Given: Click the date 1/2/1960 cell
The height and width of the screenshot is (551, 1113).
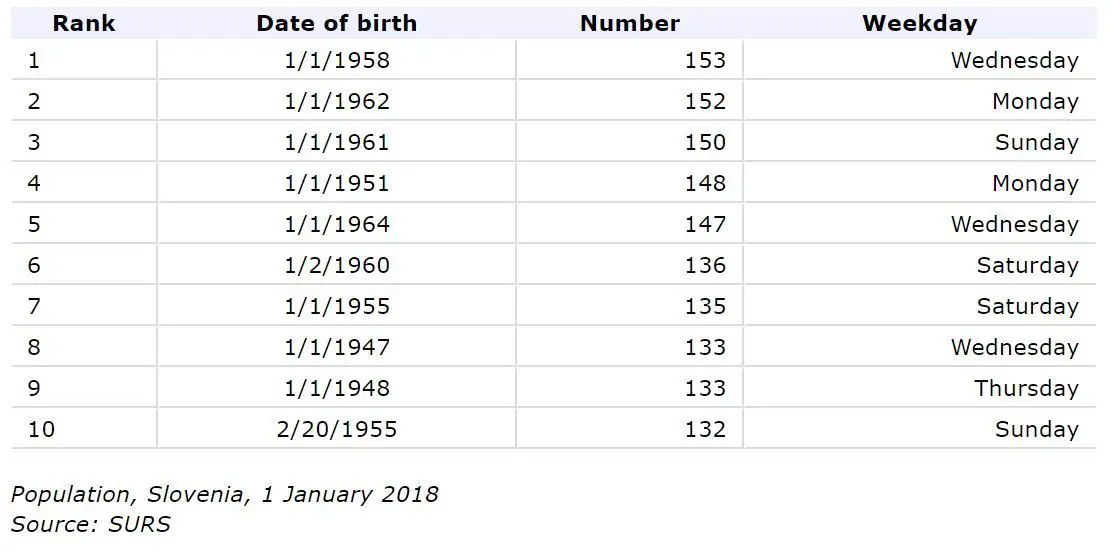Looking at the screenshot, I should pos(337,265).
